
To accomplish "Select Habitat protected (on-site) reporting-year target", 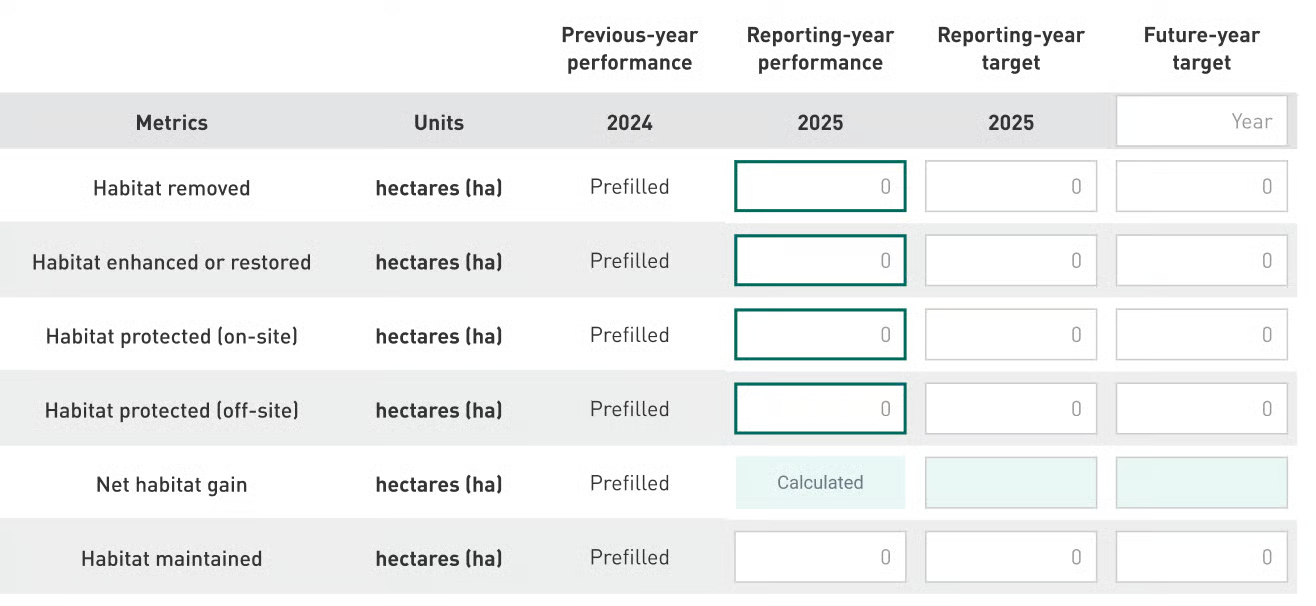I will 1011,335.
